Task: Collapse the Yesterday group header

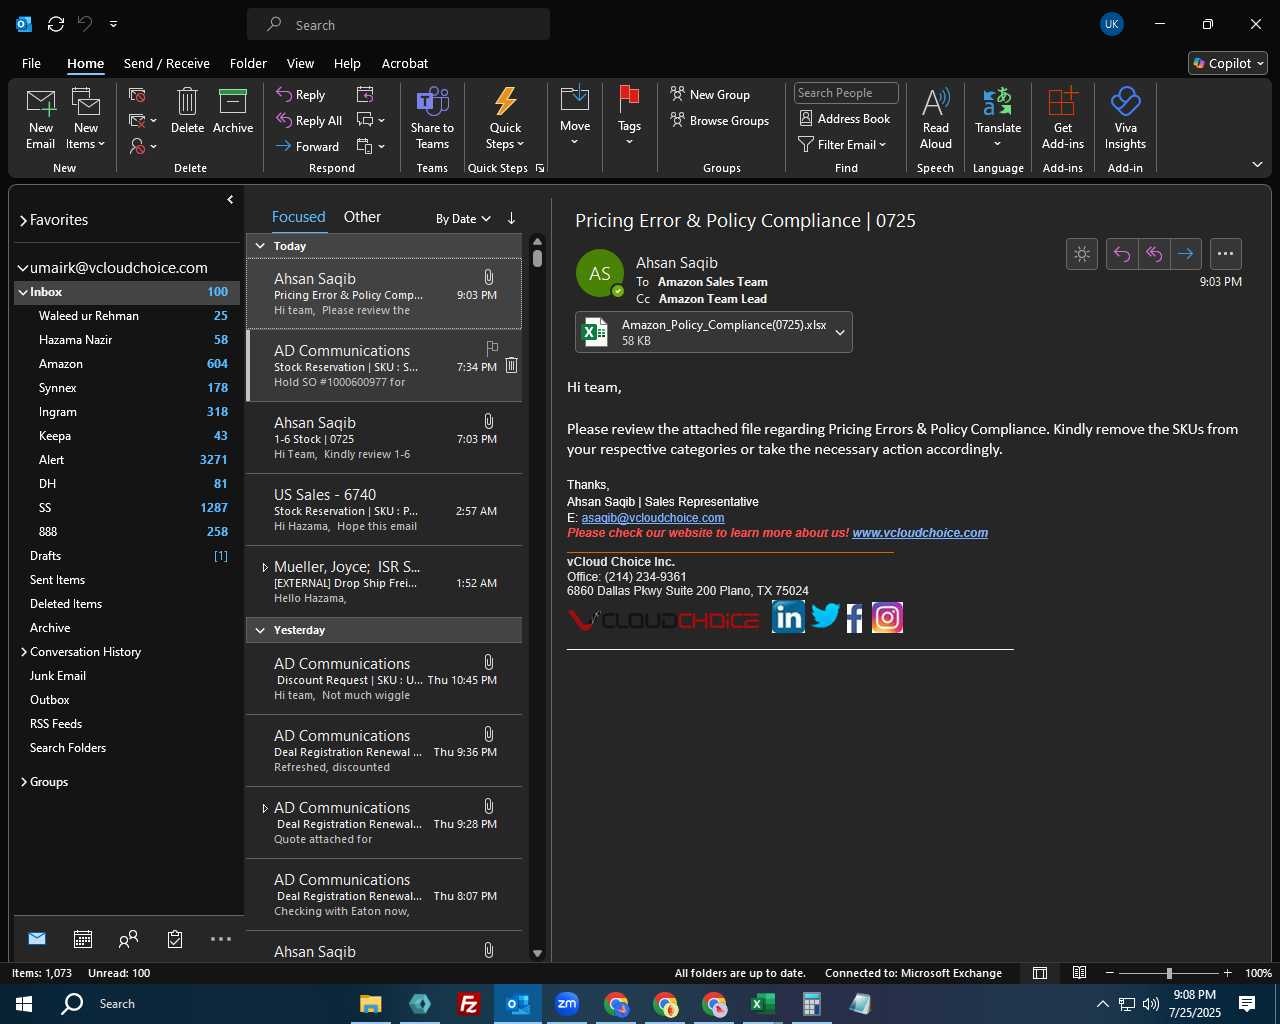Action: [x=260, y=630]
